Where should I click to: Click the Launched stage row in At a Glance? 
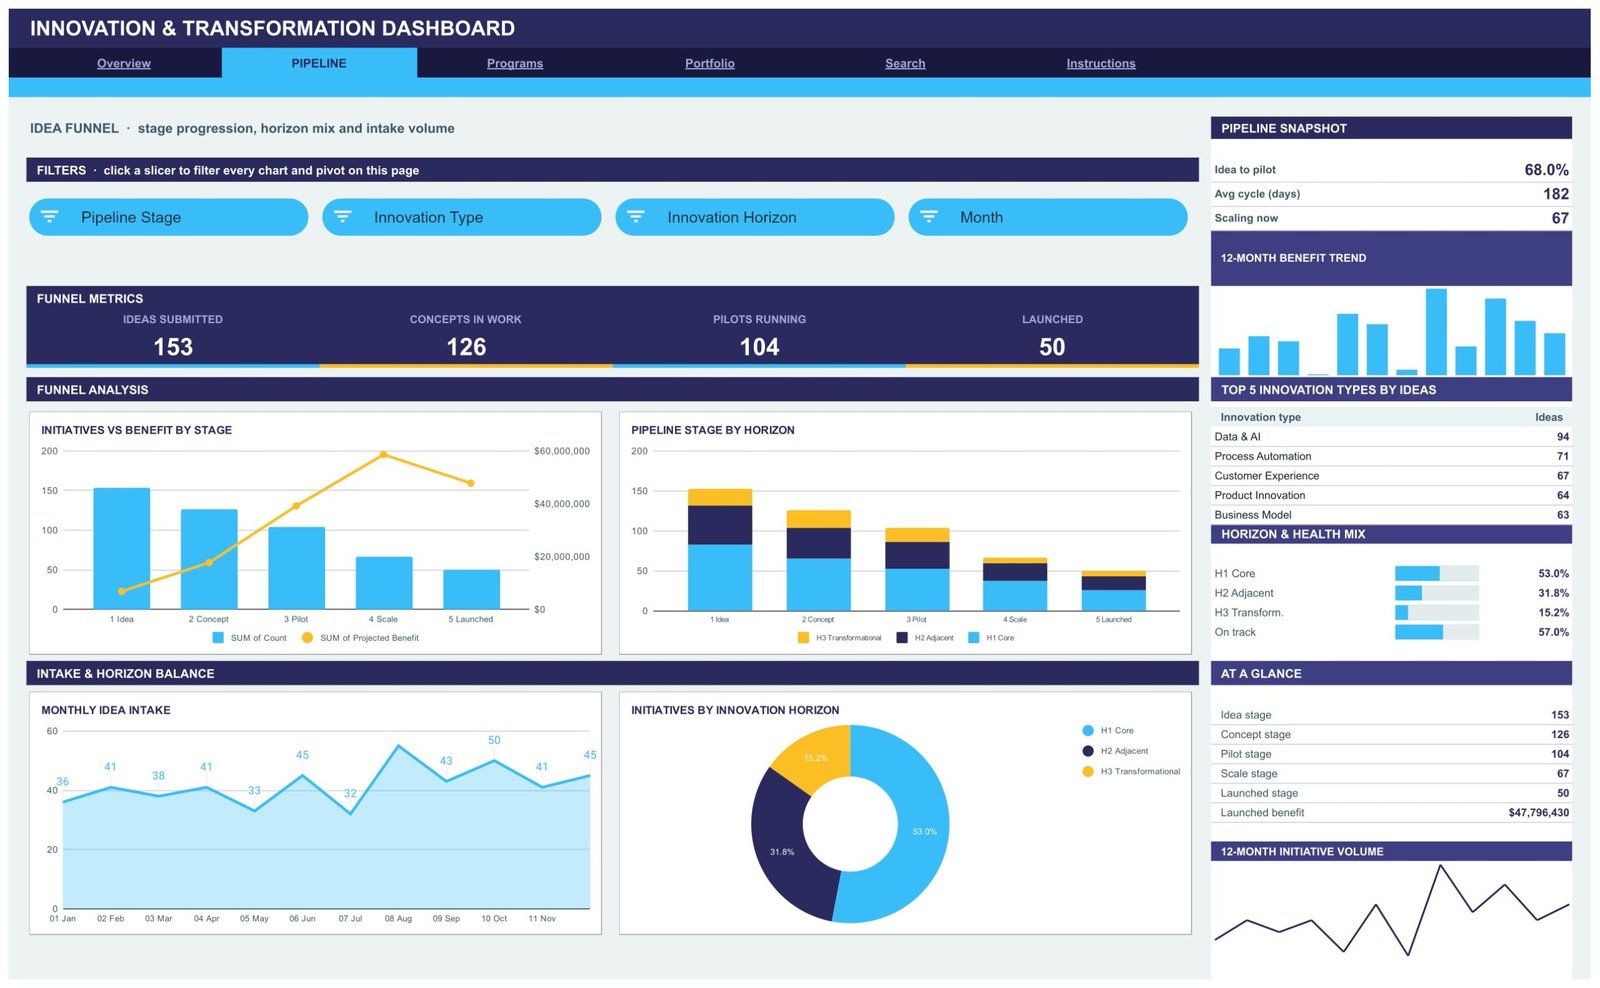1391,793
